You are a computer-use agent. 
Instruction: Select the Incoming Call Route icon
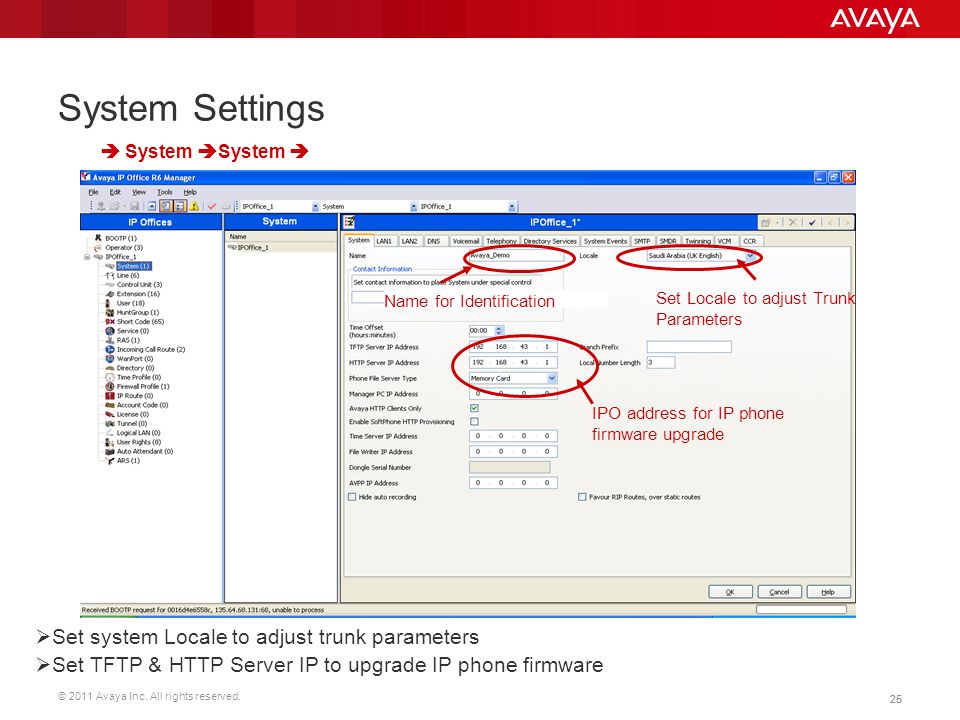pos(110,350)
